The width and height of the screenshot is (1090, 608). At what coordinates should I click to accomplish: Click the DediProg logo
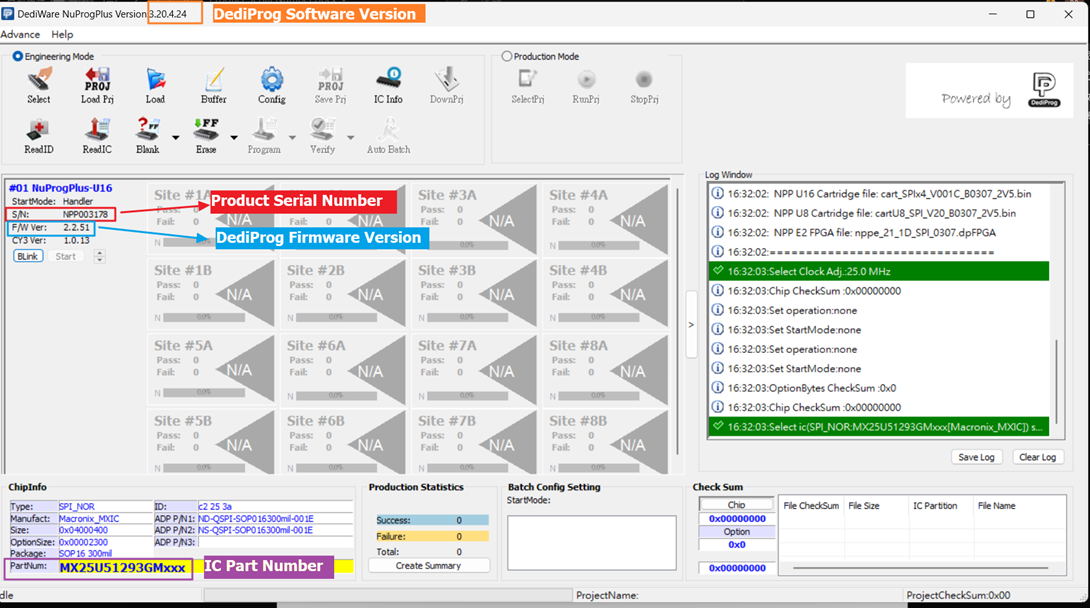point(1044,90)
